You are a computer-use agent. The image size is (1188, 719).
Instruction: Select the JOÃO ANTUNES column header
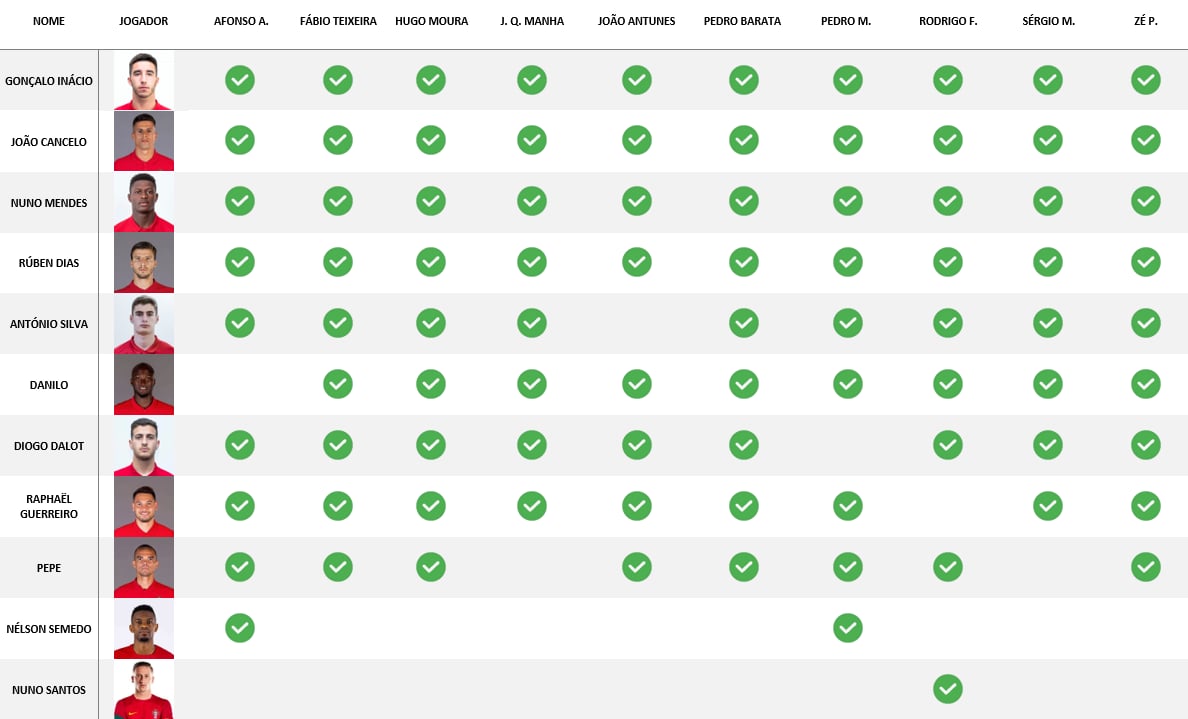point(637,21)
